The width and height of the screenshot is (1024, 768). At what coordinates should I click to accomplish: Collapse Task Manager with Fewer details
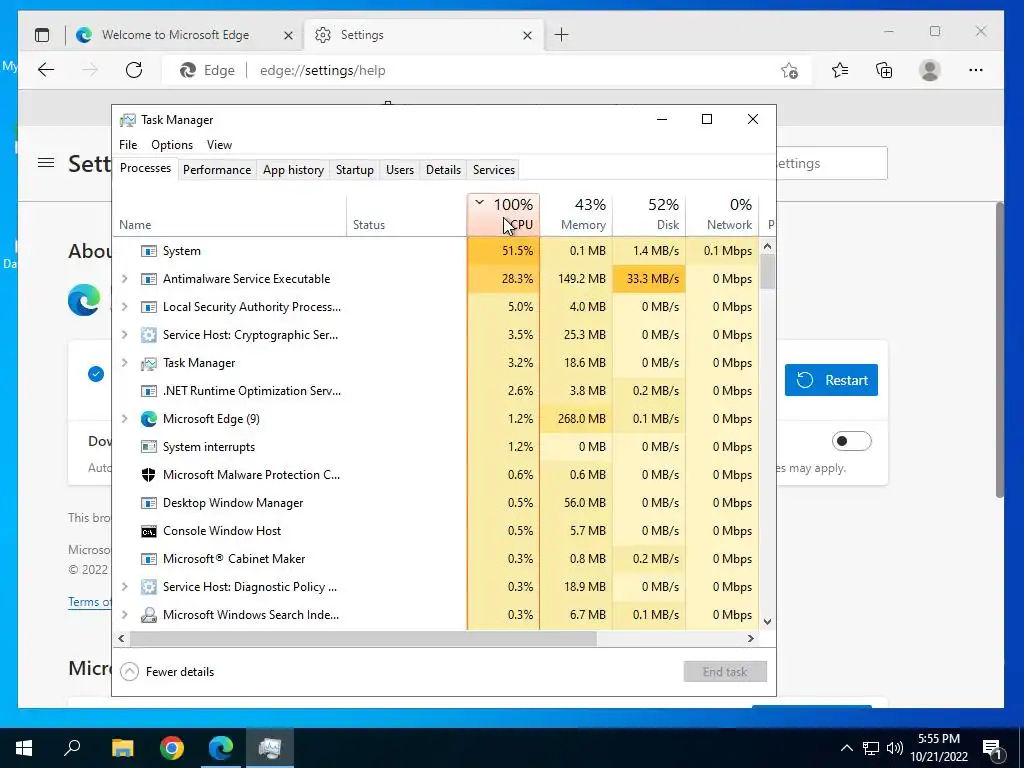167,671
